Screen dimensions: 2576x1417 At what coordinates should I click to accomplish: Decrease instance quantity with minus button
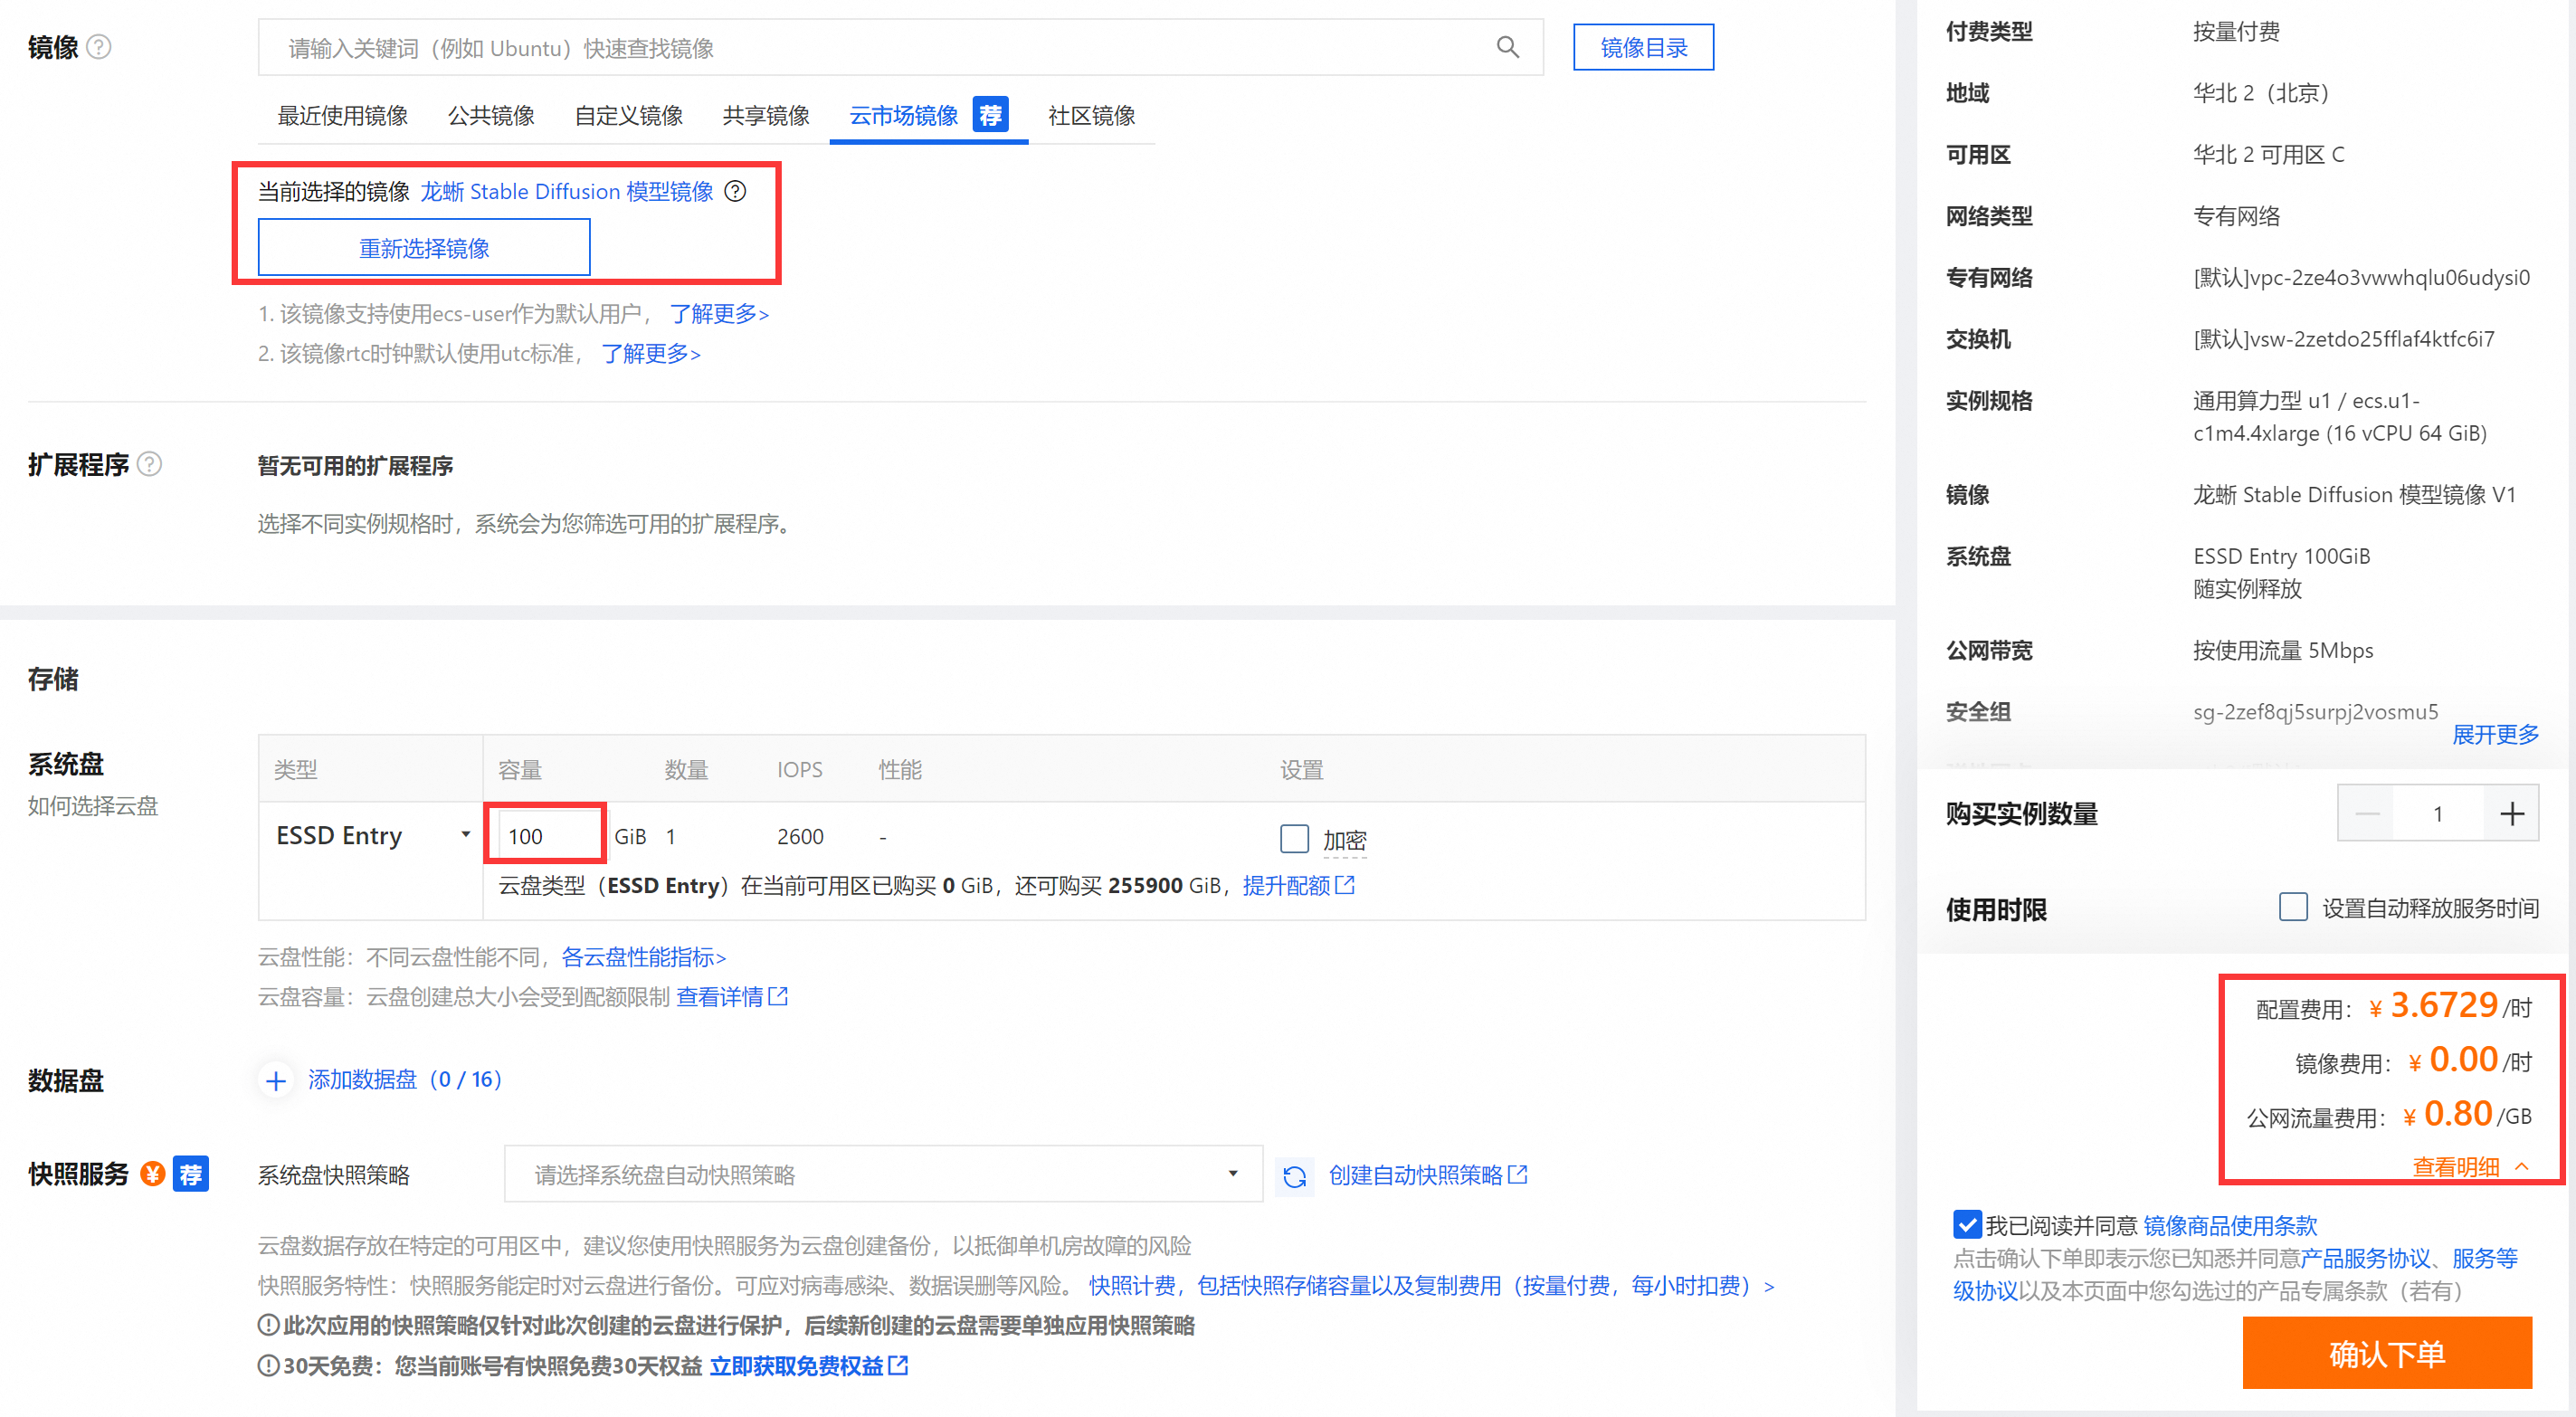[2367, 814]
